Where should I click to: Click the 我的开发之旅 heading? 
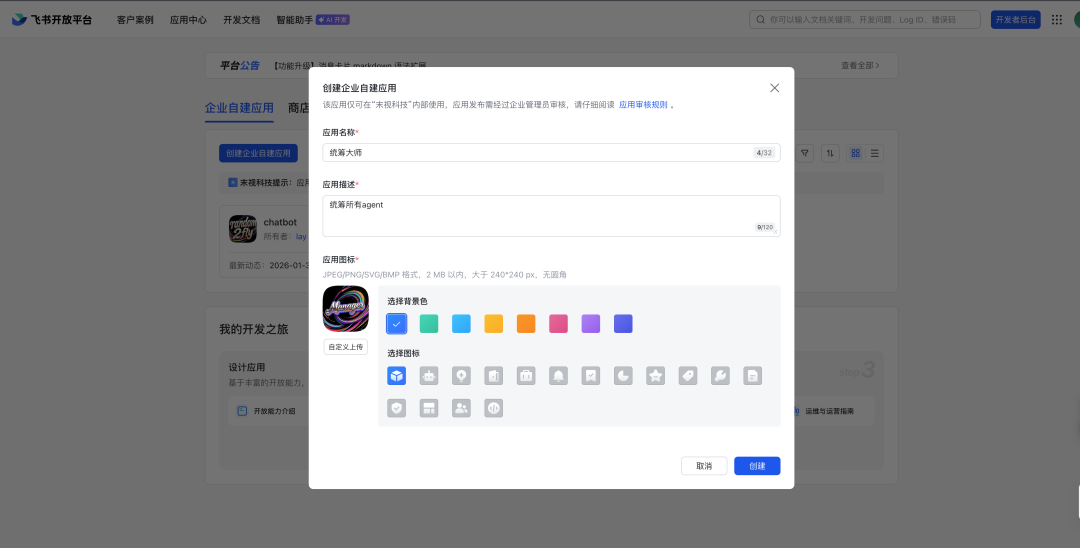253,329
